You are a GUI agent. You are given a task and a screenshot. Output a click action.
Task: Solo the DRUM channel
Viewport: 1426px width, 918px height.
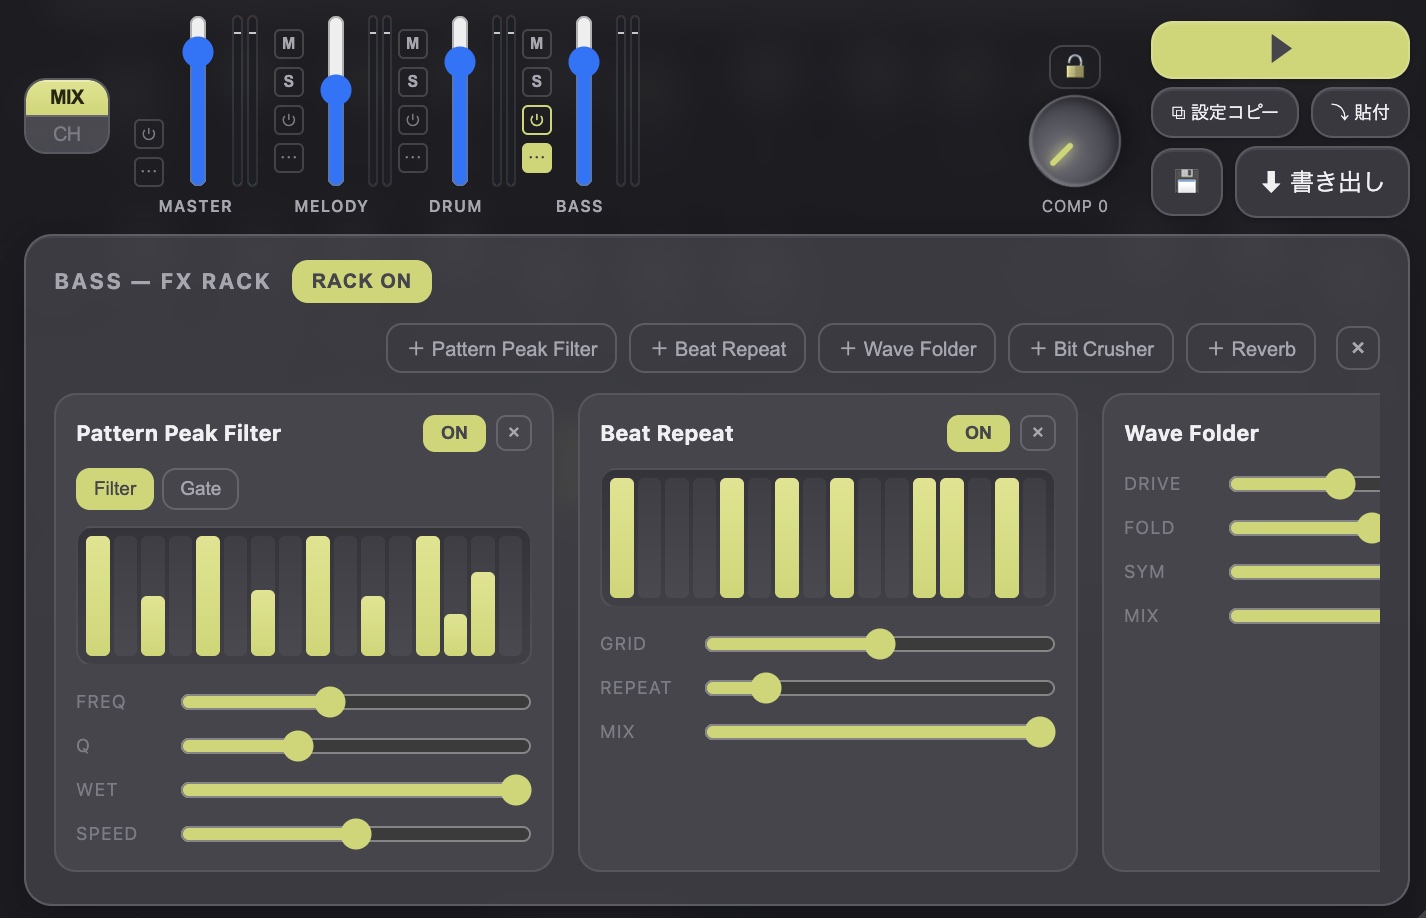coord(413,82)
